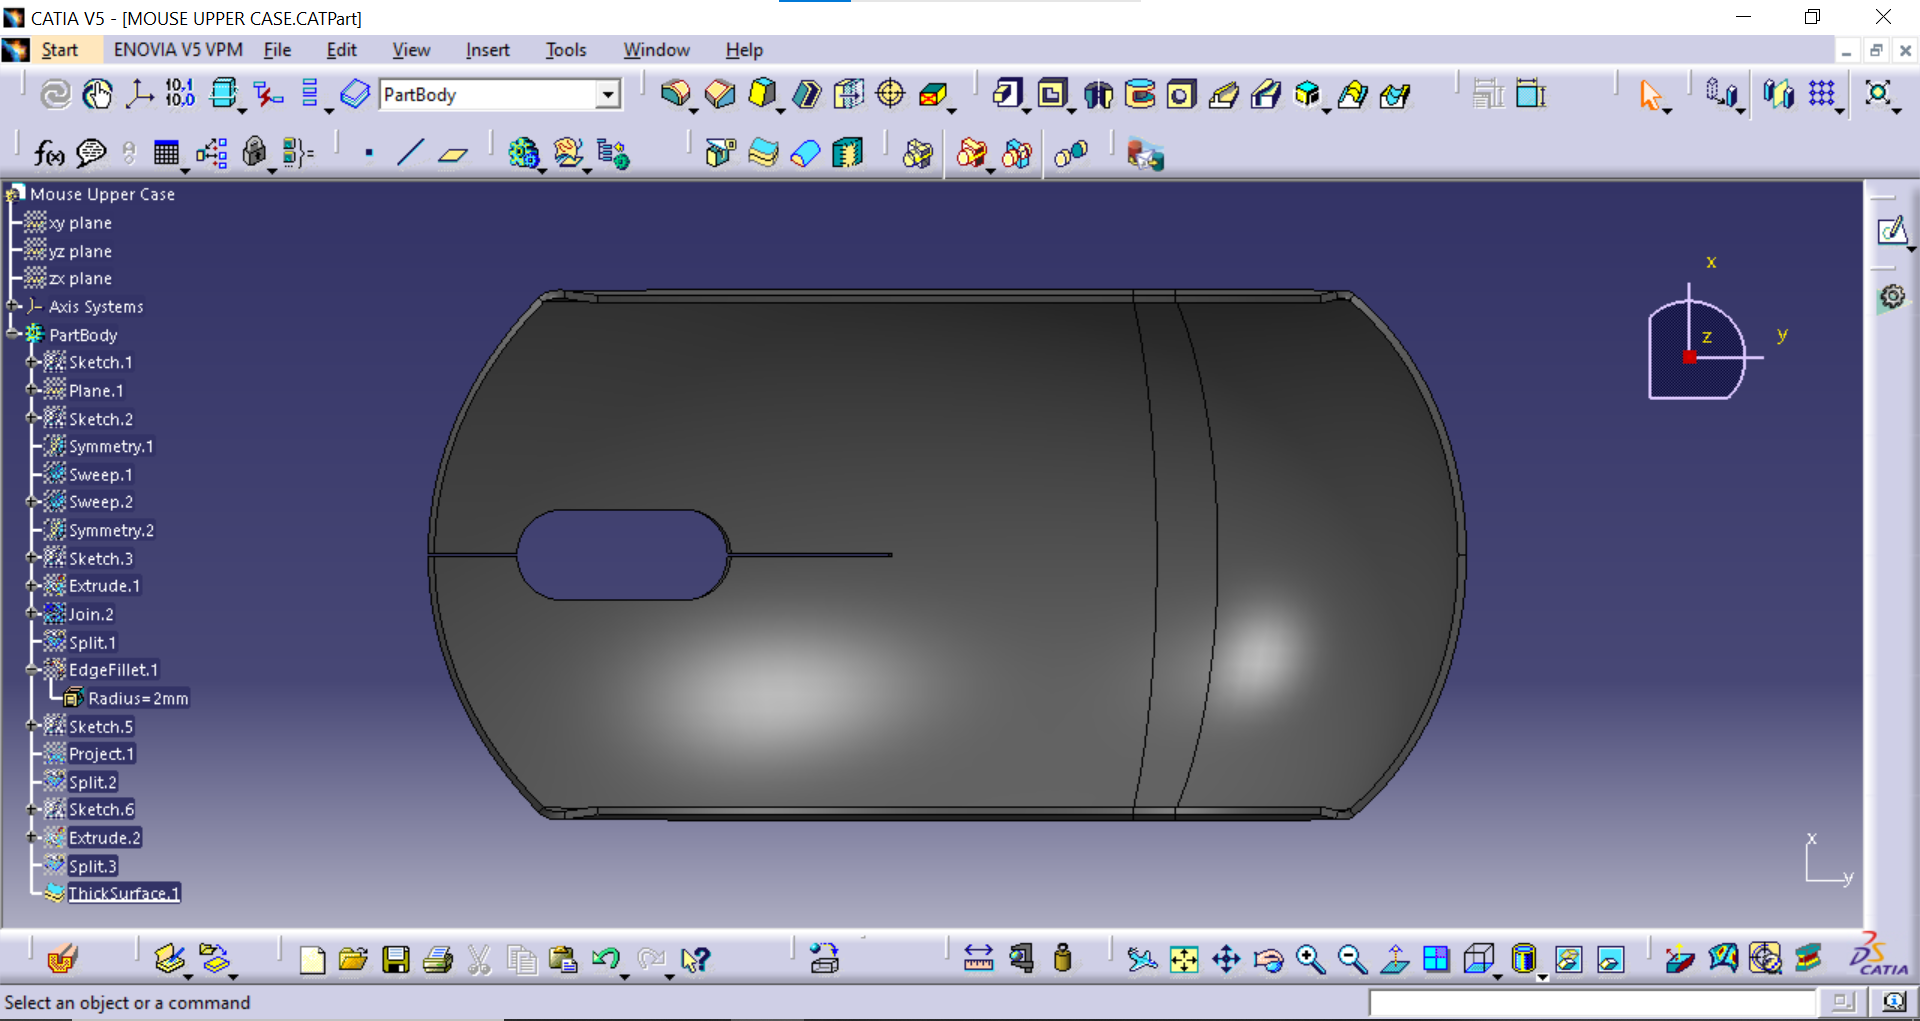Screen dimensions: 1920x1021
Task: Click the Thick Surface tool icon
Action: pyautogui.click(x=763, y=153)
